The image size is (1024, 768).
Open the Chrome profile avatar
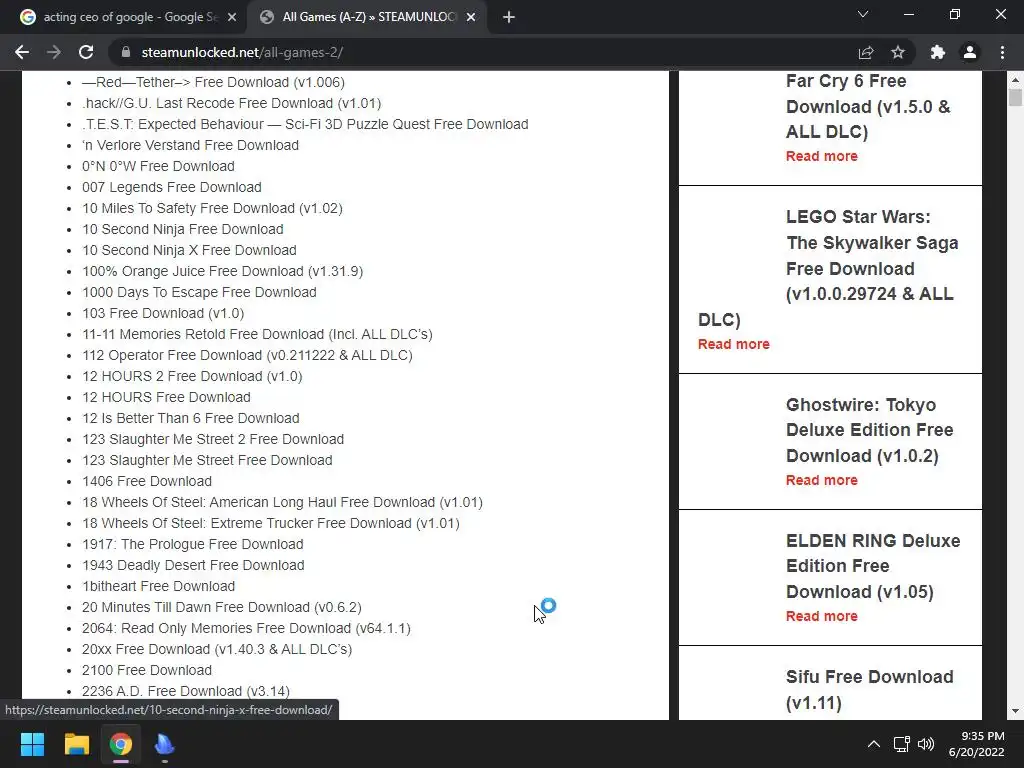pyautogui.click(x=970, y=52)
